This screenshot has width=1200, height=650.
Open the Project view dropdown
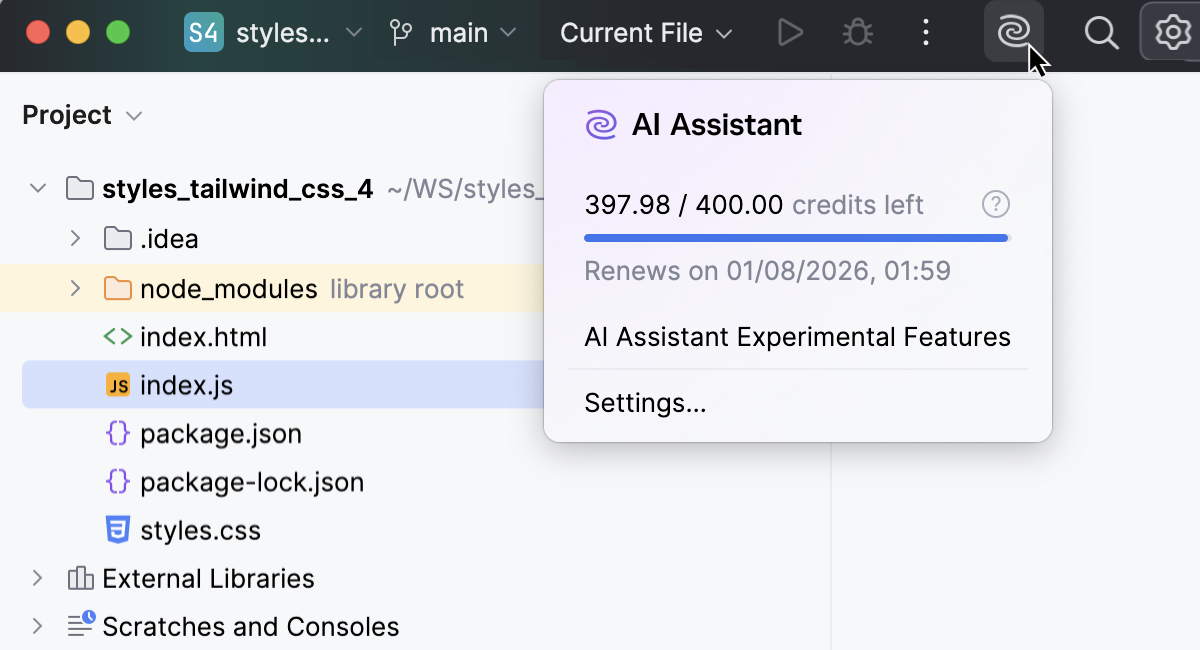click(x=83, y=115)
